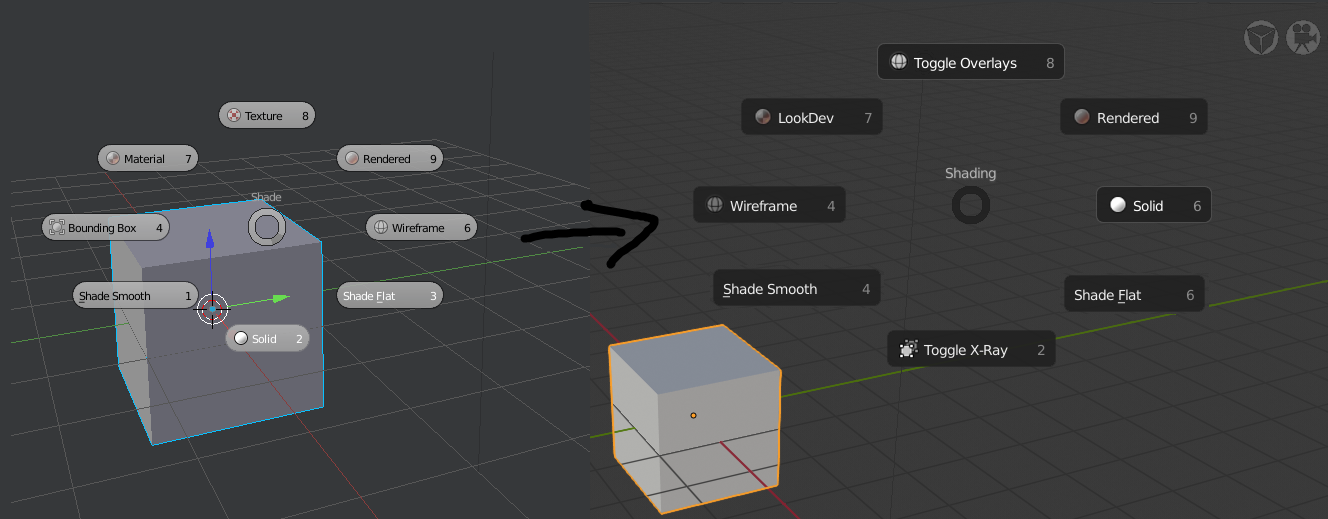The height and width of the screenshot is (519, 1328).
Task: Choose Solid numbered 6 in right pie menu
Action: pos(1154,205)
